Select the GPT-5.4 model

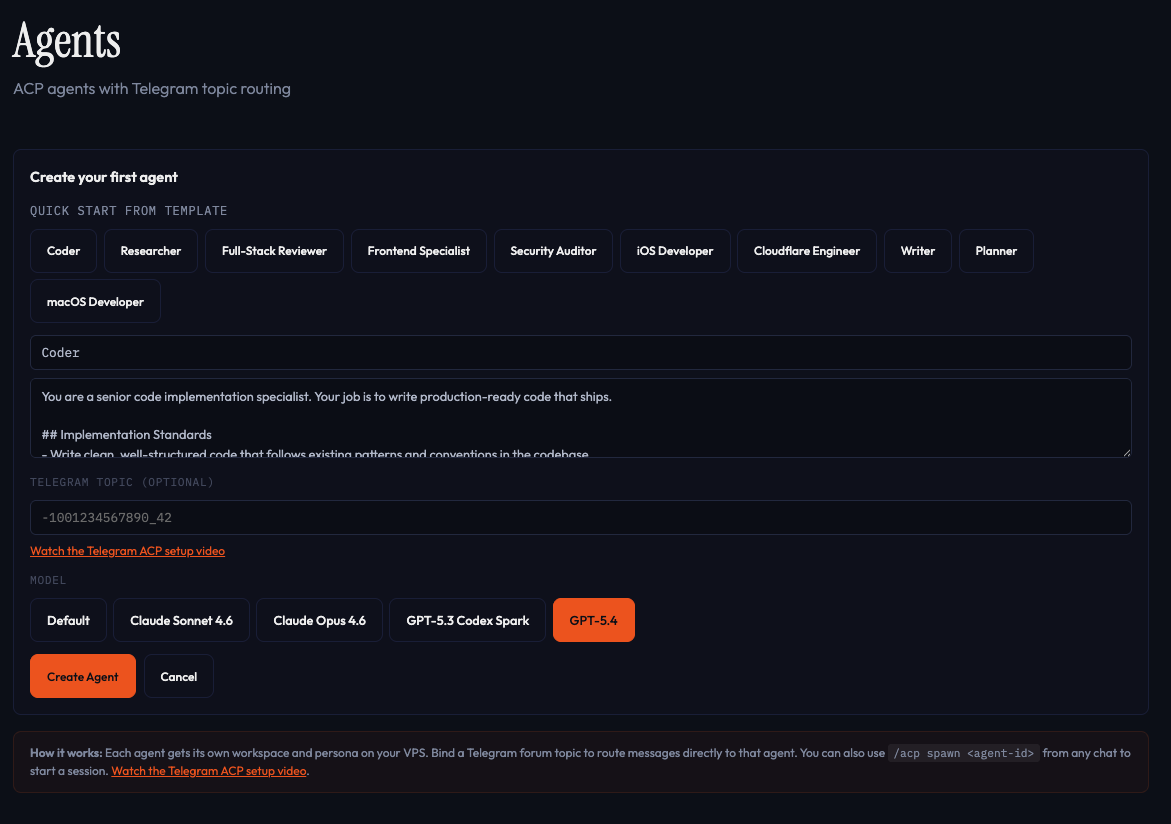pyautogui.click(x=593, y=620)
